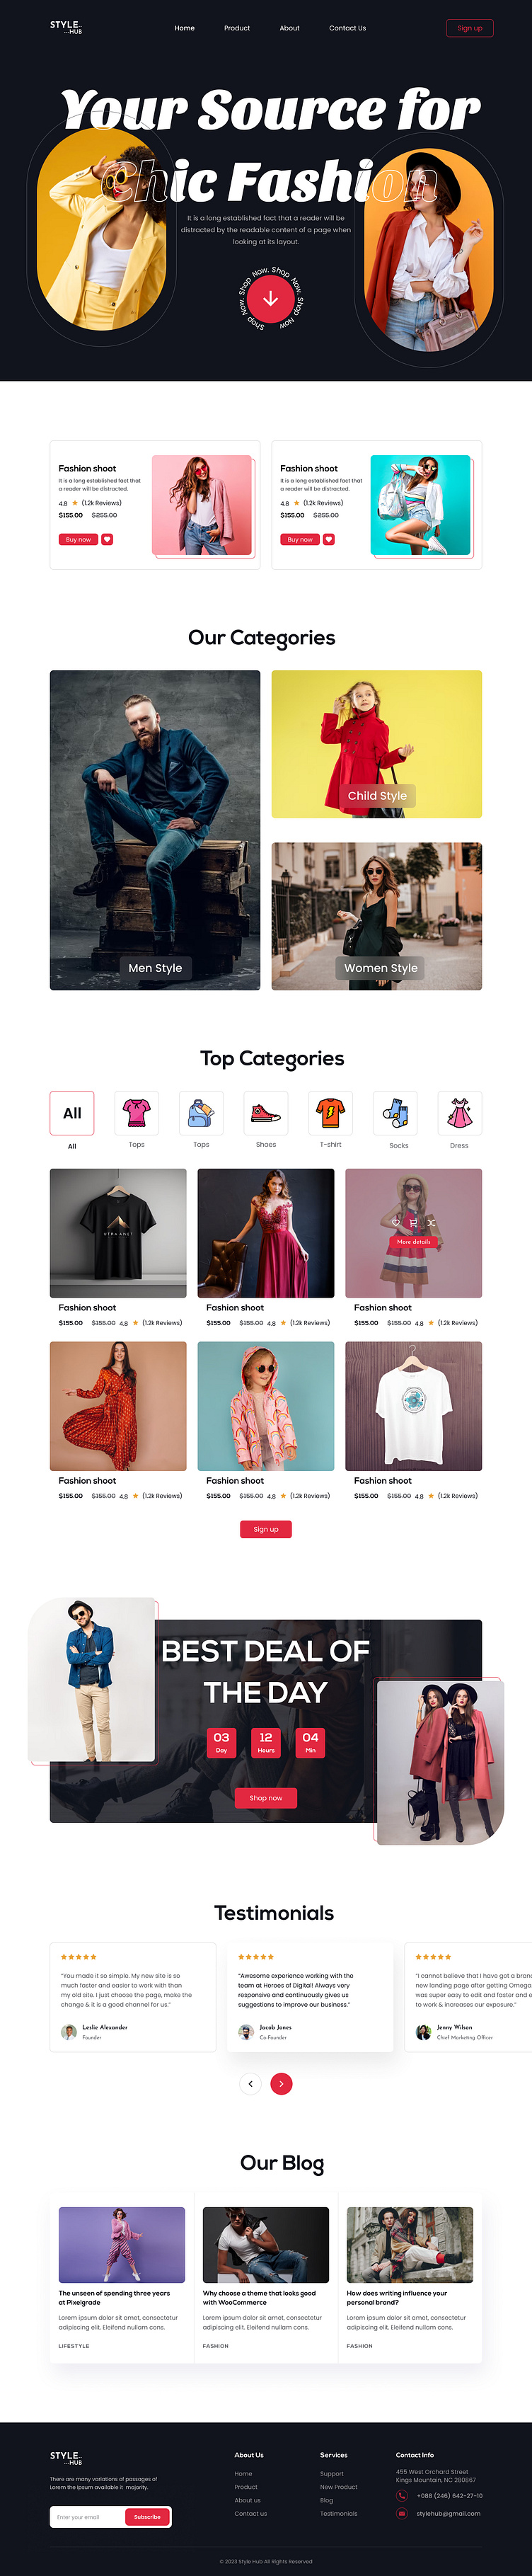The height and width of the screenshot is (2576, 532).
Task: Select the Shoes sneaker category icon
Action: point(266,1113)
